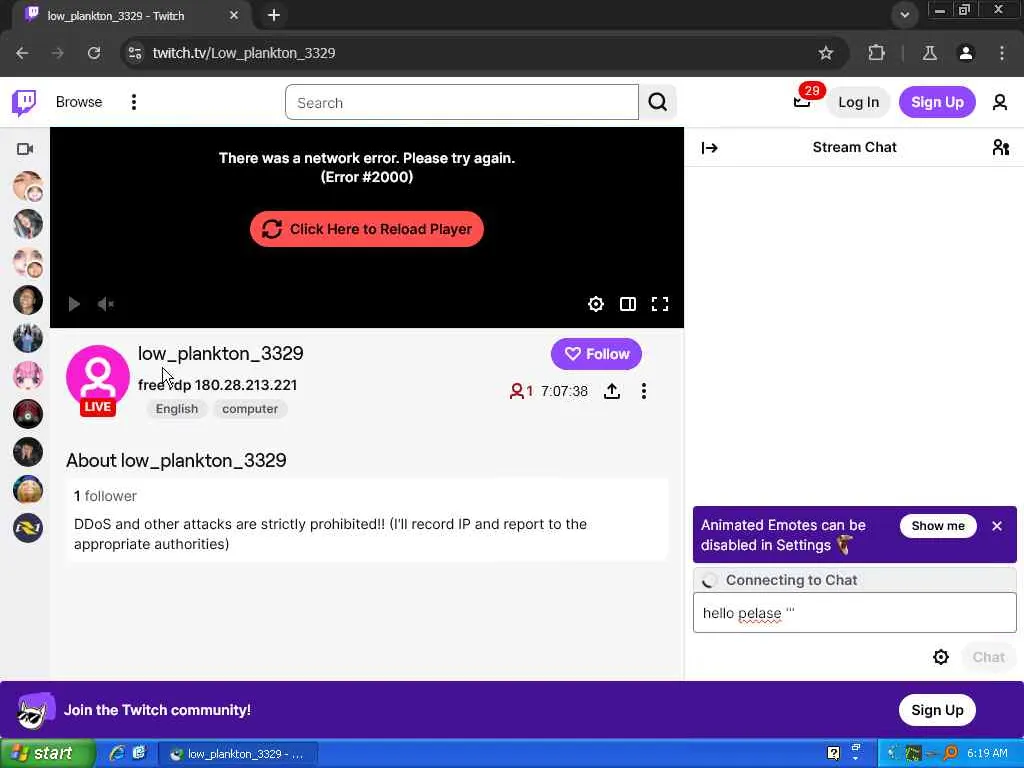Image resolution: width=1024 pixels, height=768 pixels.
Task: Open the sidebar channel with lightning-bolt logo
Action: click(28, 528)
